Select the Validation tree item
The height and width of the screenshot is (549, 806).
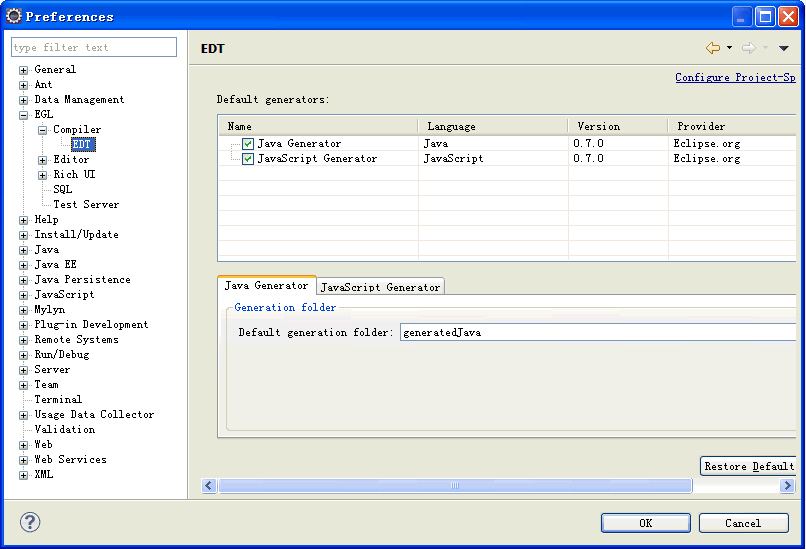pyautogui.click(x=65, y=429)
